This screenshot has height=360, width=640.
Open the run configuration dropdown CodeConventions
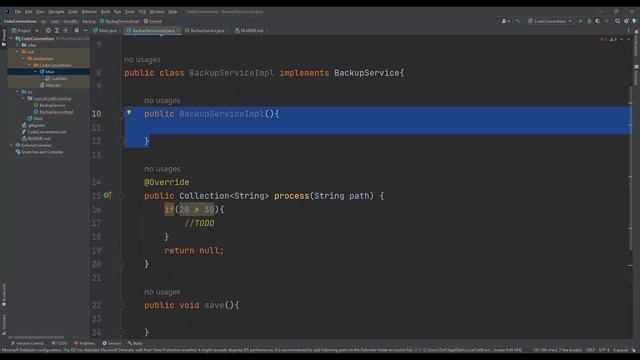click(x=549, y=21)
